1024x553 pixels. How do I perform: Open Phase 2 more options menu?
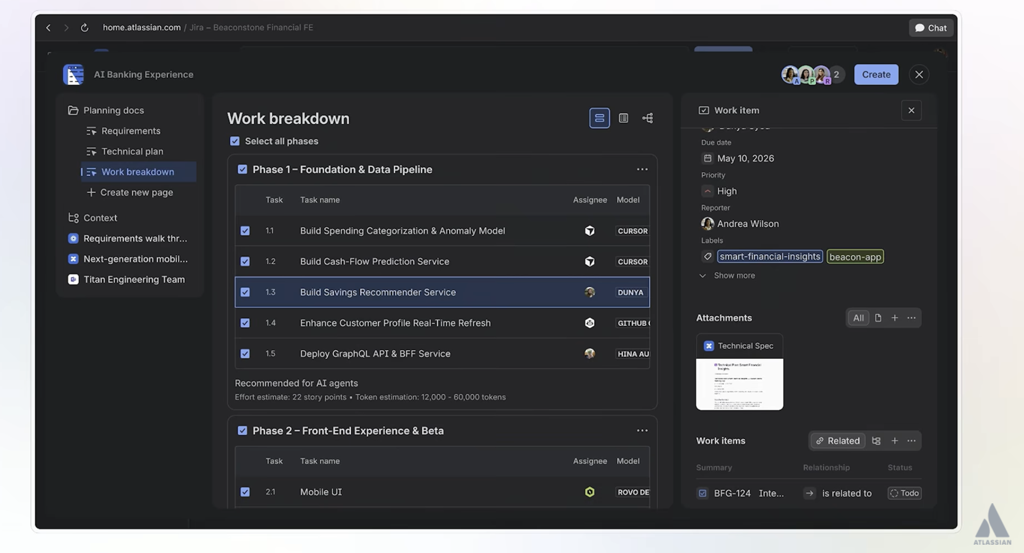642,430
